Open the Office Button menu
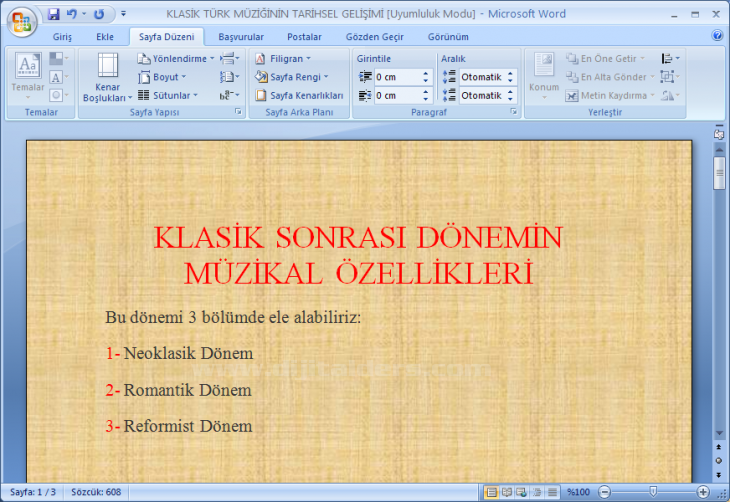 pos(21,21)
